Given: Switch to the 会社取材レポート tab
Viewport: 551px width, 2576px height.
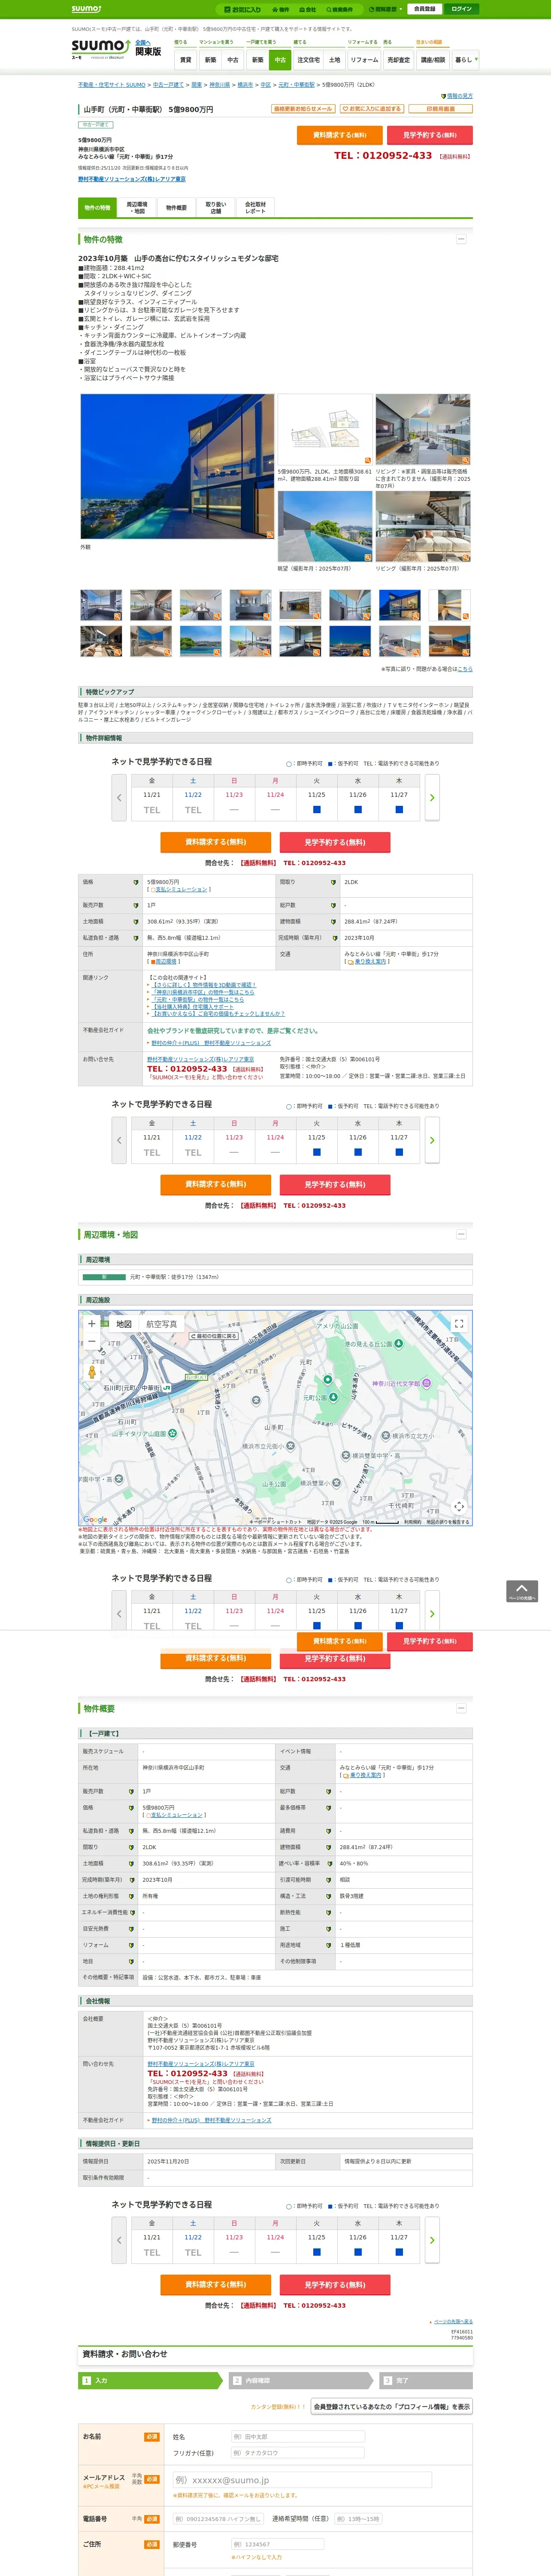Looking at the screenshot, I should (255, 208).
